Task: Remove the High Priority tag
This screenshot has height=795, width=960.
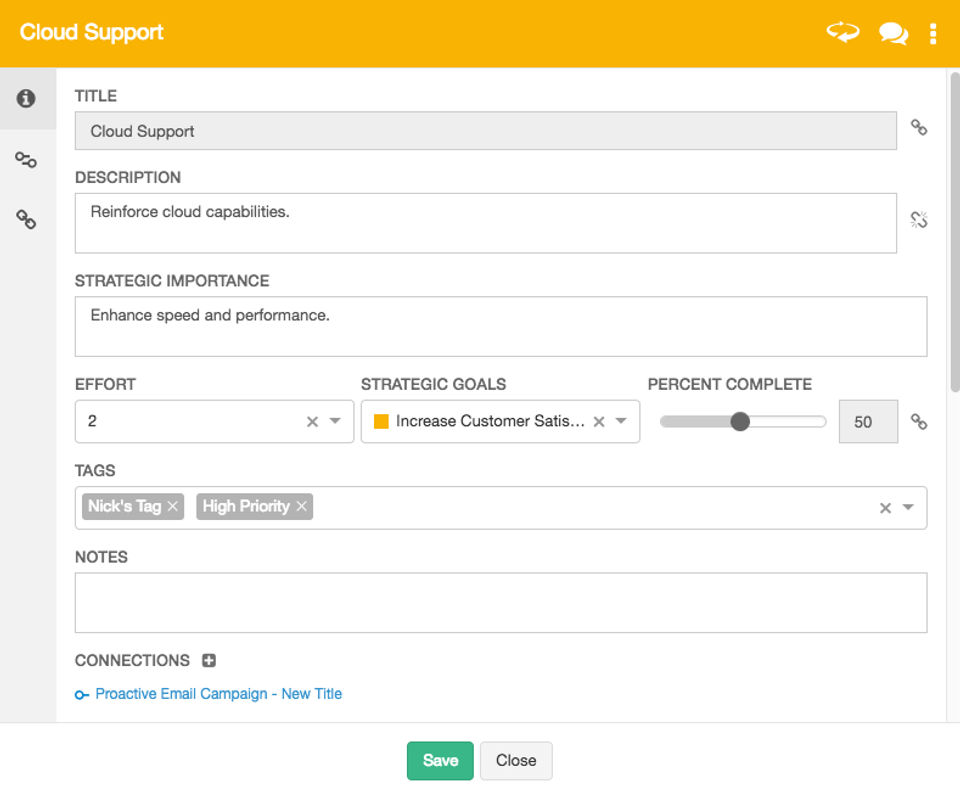Action: pyautogui.click(x=302, y=507)
